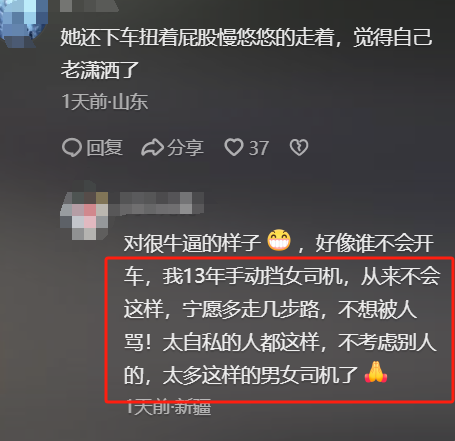
Task: Open the top commenter's blurred username
Action: click(89, 6)
